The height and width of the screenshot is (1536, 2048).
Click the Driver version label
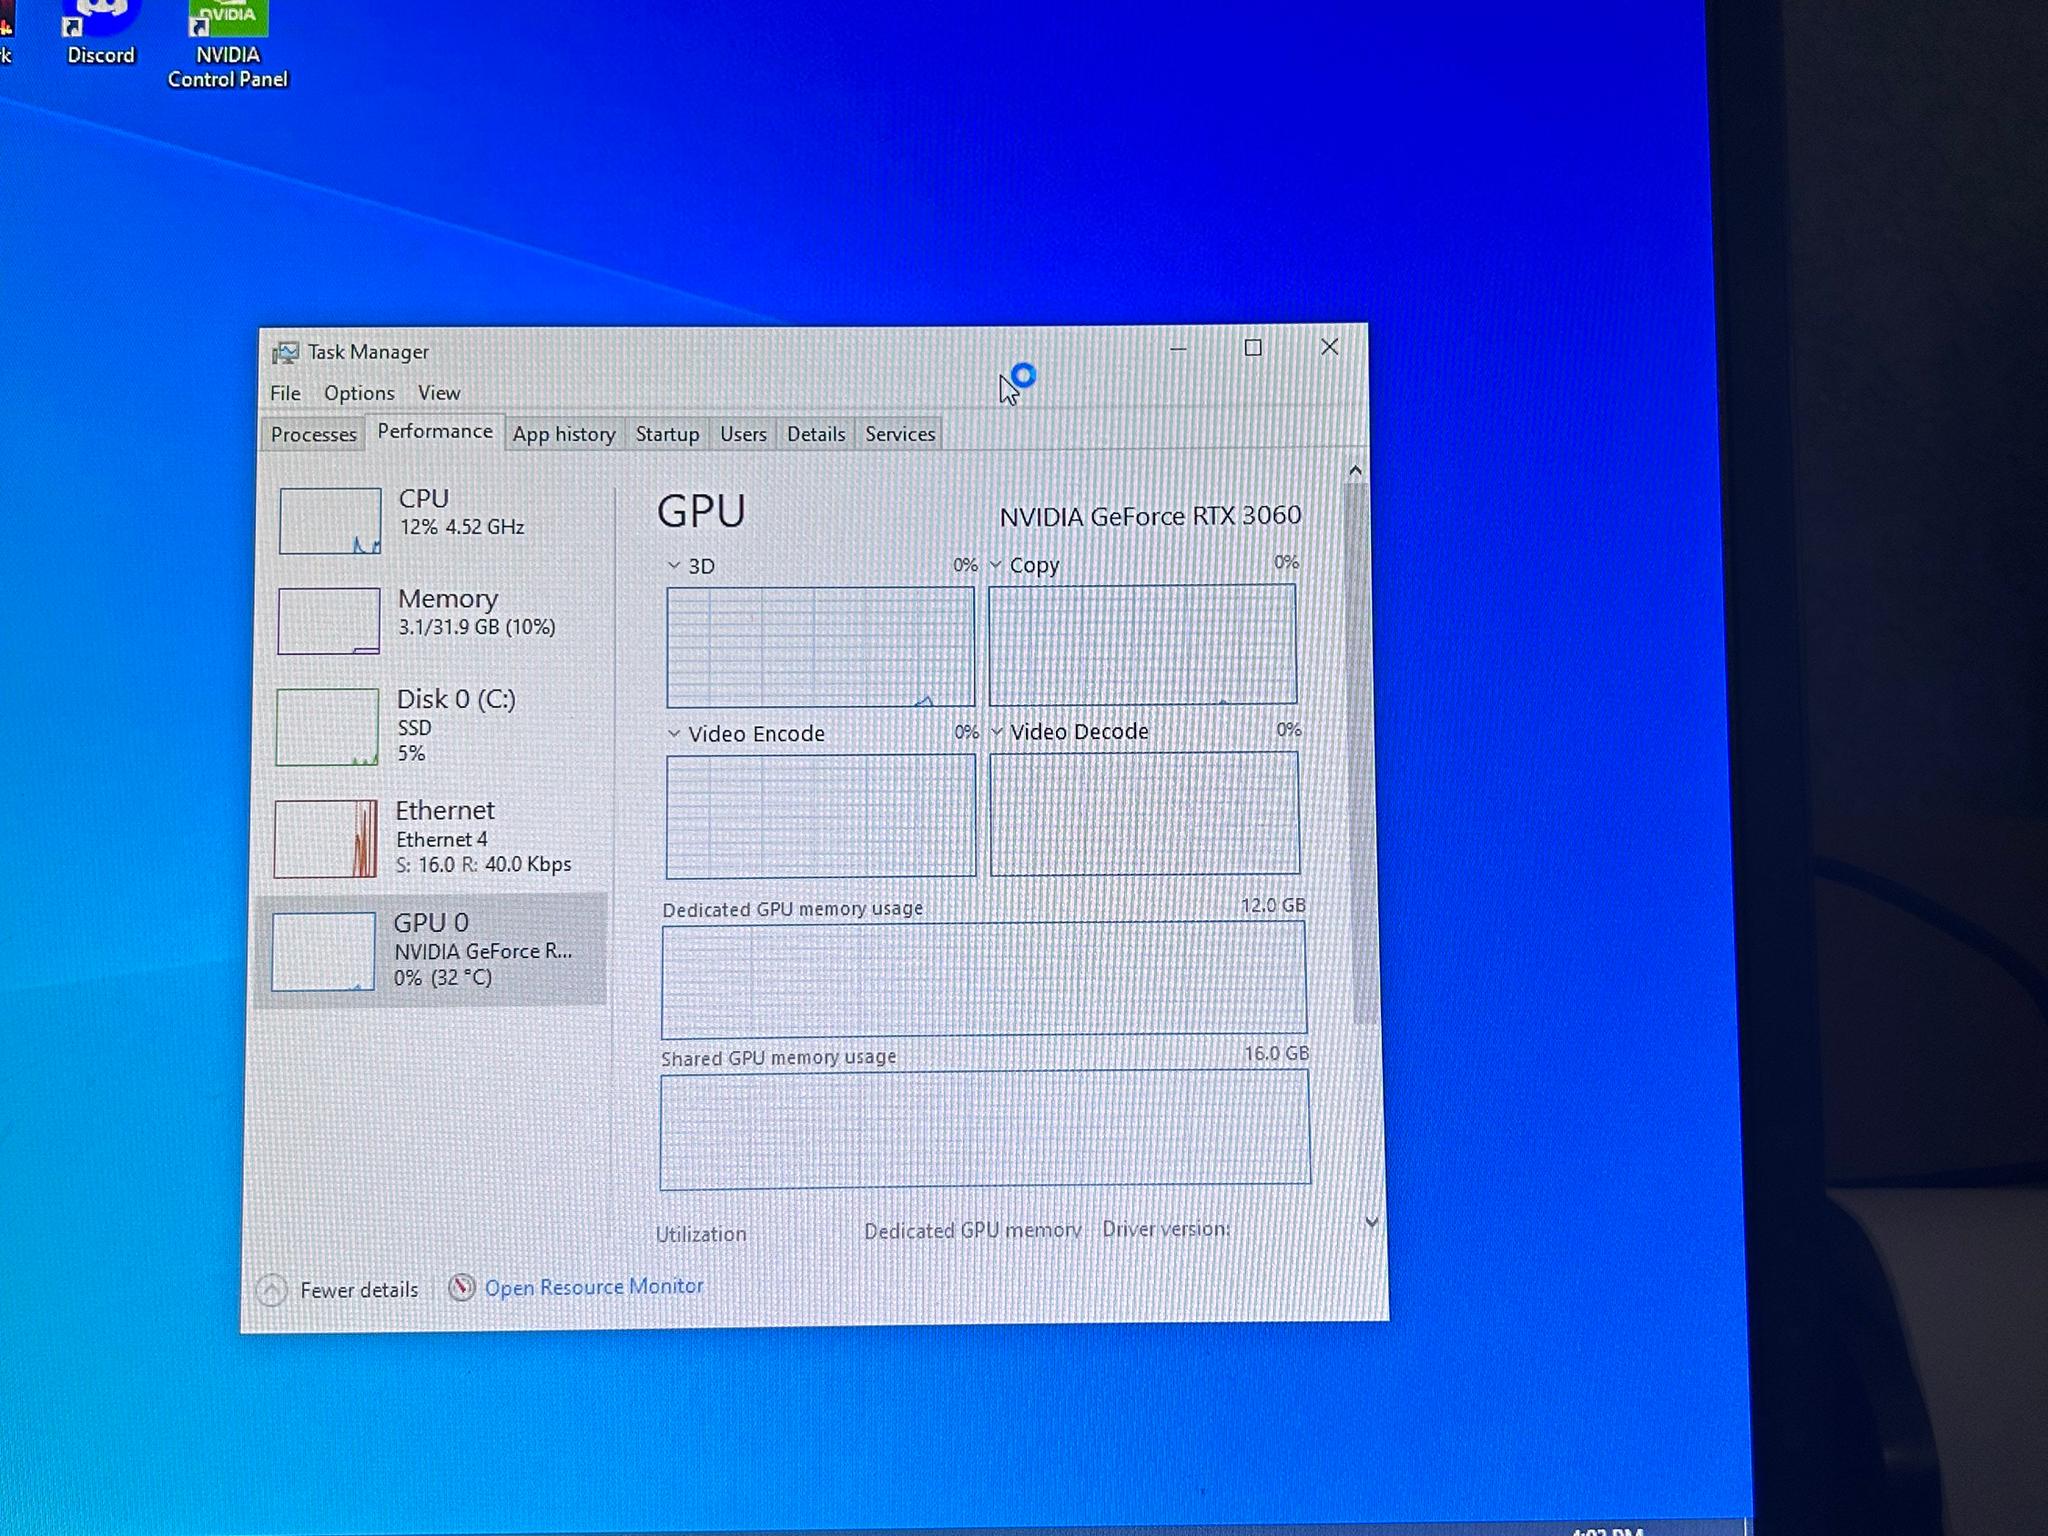tap(1166, 1229)
